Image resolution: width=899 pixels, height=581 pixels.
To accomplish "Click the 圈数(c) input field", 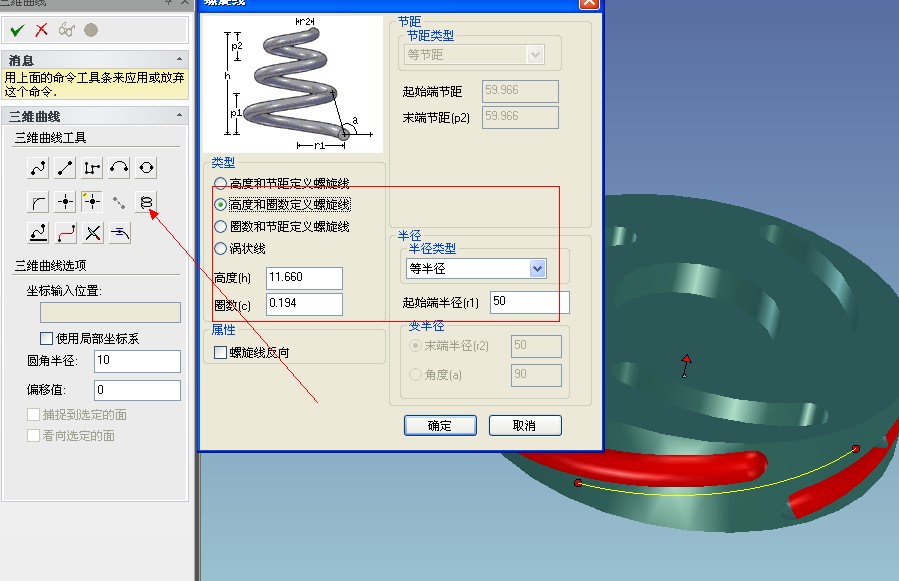I will tap(304, 304).
